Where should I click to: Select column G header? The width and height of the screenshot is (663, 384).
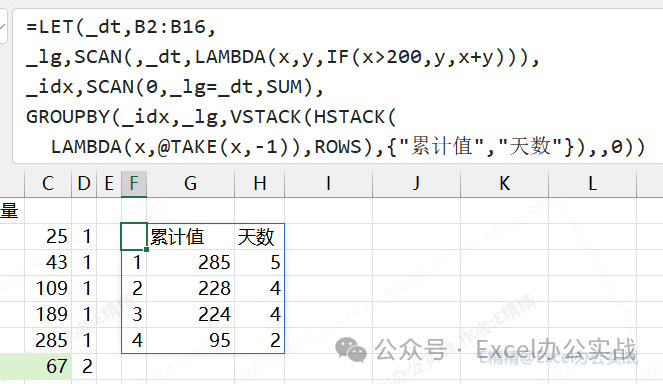pos(191,184)
